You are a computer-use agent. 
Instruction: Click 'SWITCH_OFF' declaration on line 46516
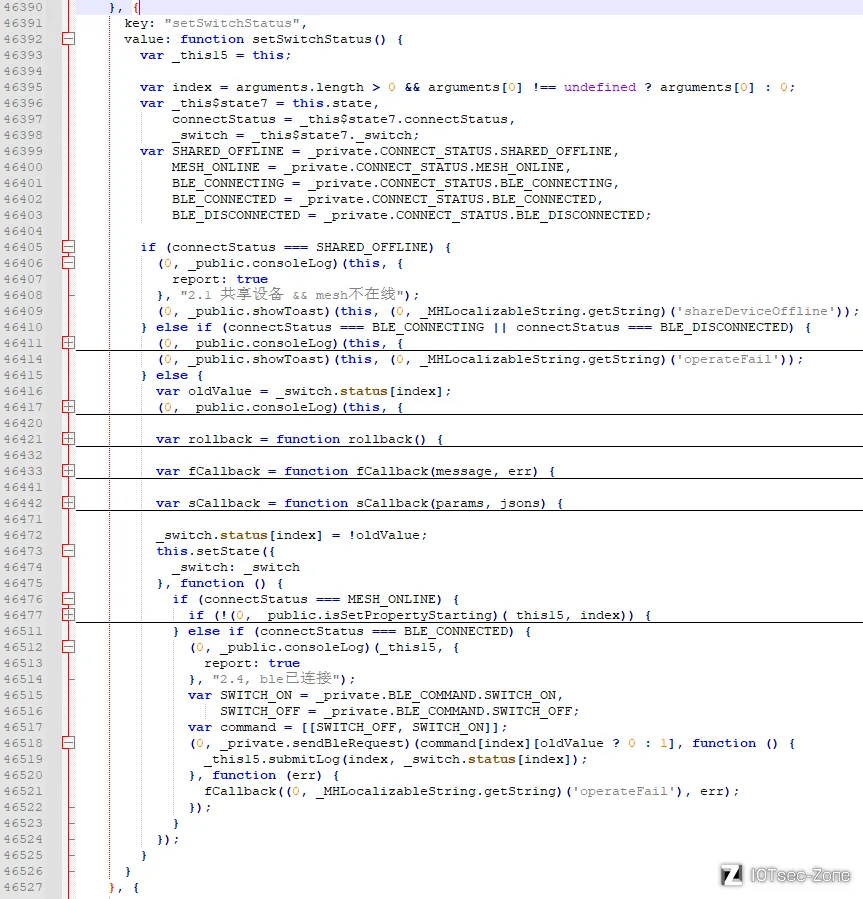coord(260,711)
